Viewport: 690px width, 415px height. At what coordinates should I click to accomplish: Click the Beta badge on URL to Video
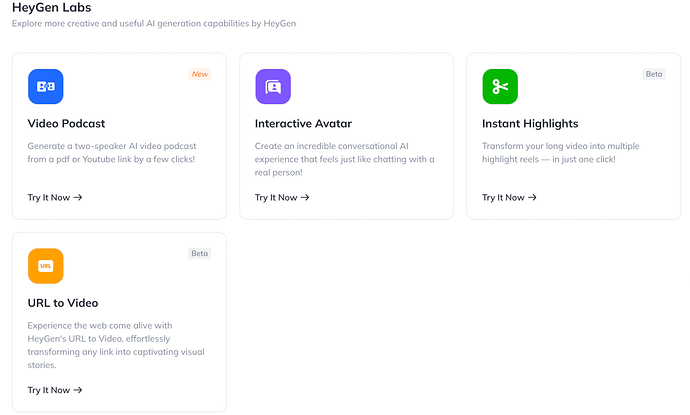coord(199,253)
